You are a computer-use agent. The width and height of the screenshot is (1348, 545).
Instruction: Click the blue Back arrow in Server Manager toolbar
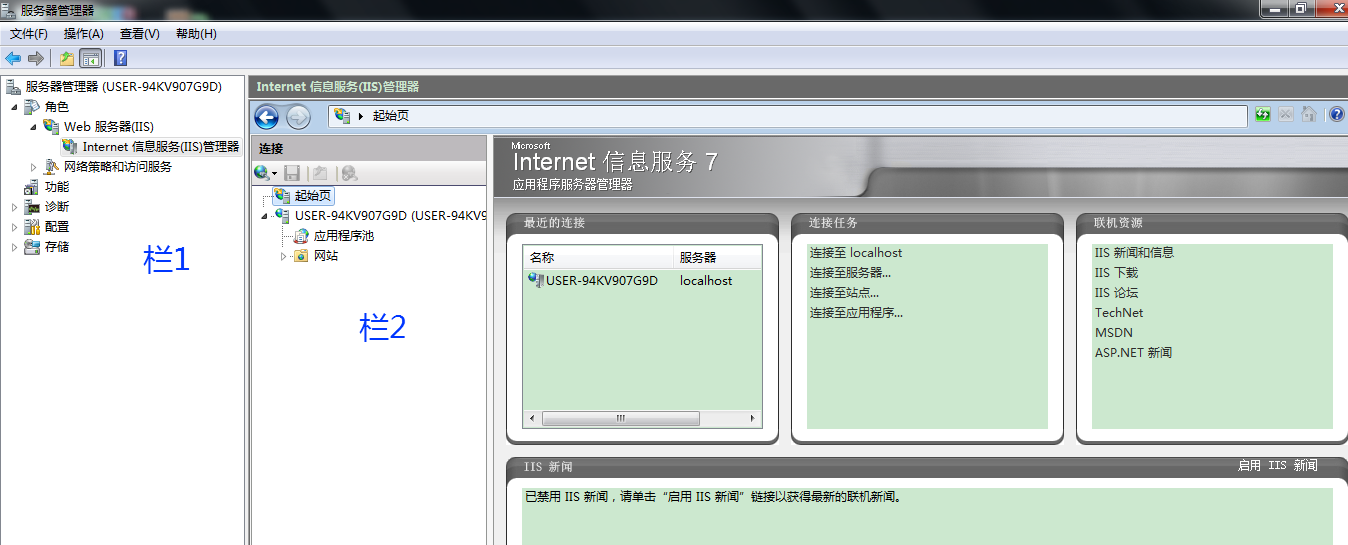[13, 58]
